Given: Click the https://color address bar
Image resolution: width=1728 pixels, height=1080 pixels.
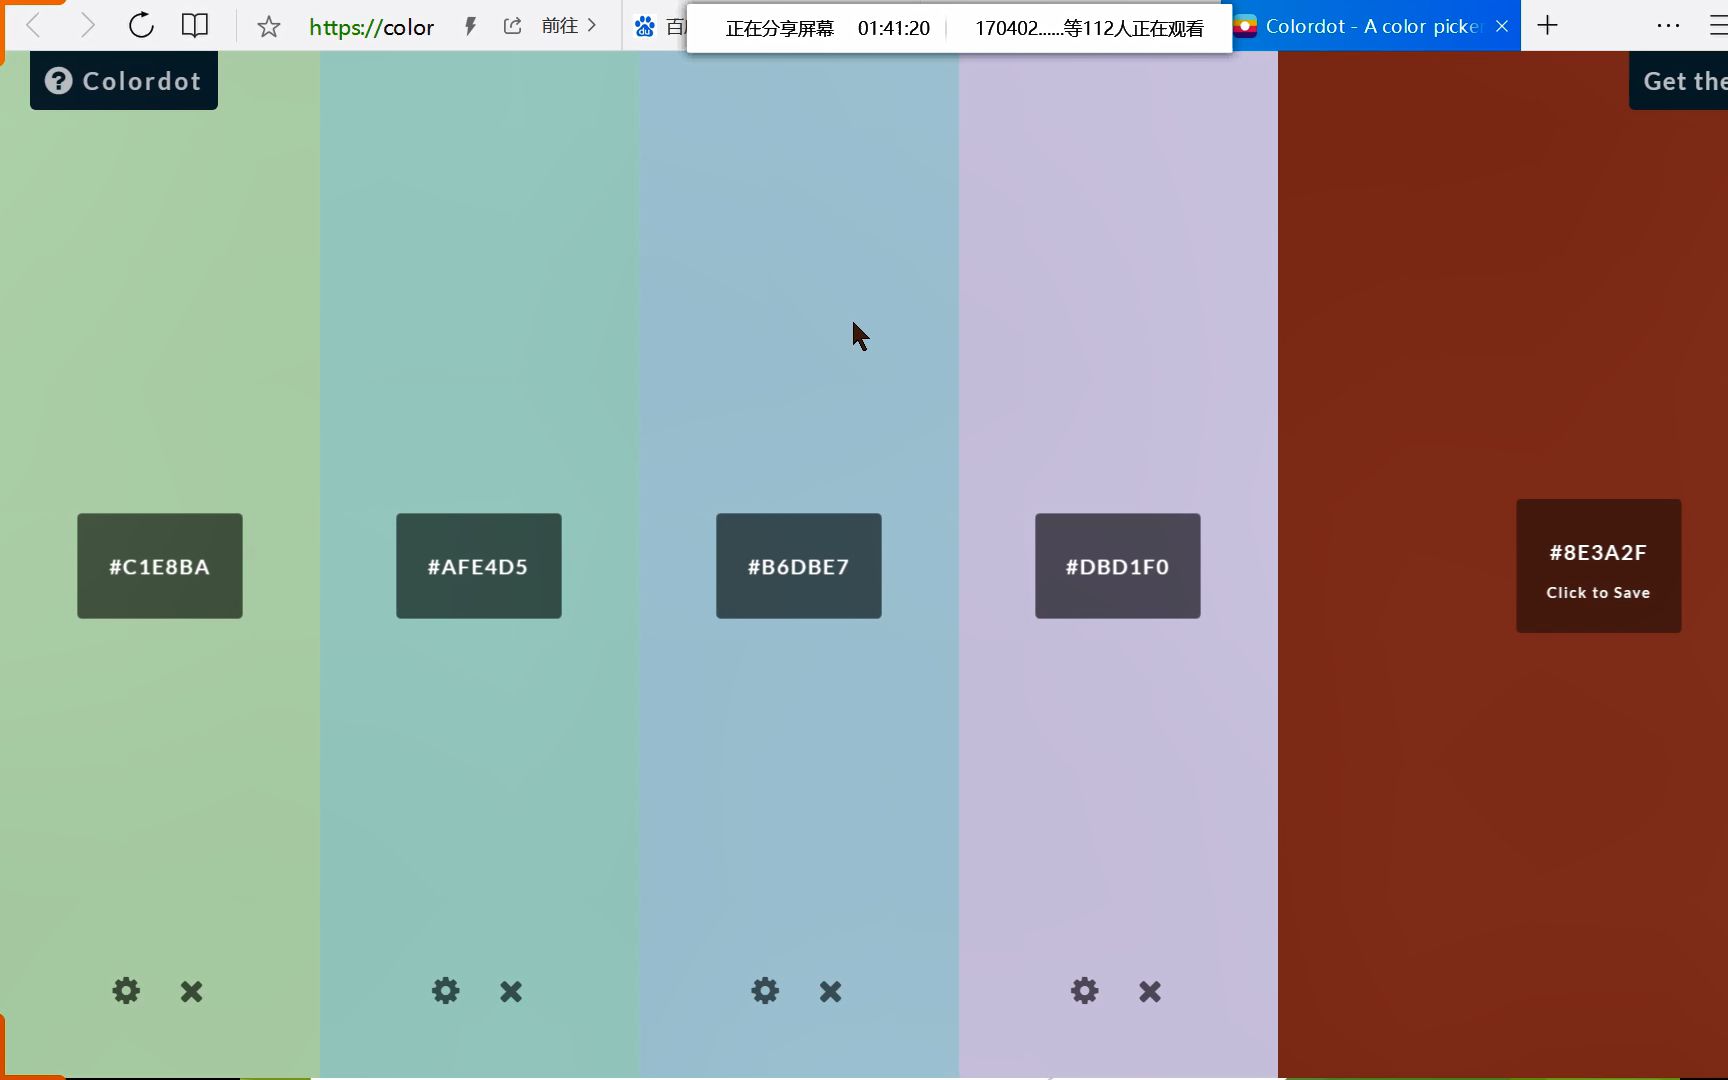Looking at the screenshot, I should tap(371, 27).
